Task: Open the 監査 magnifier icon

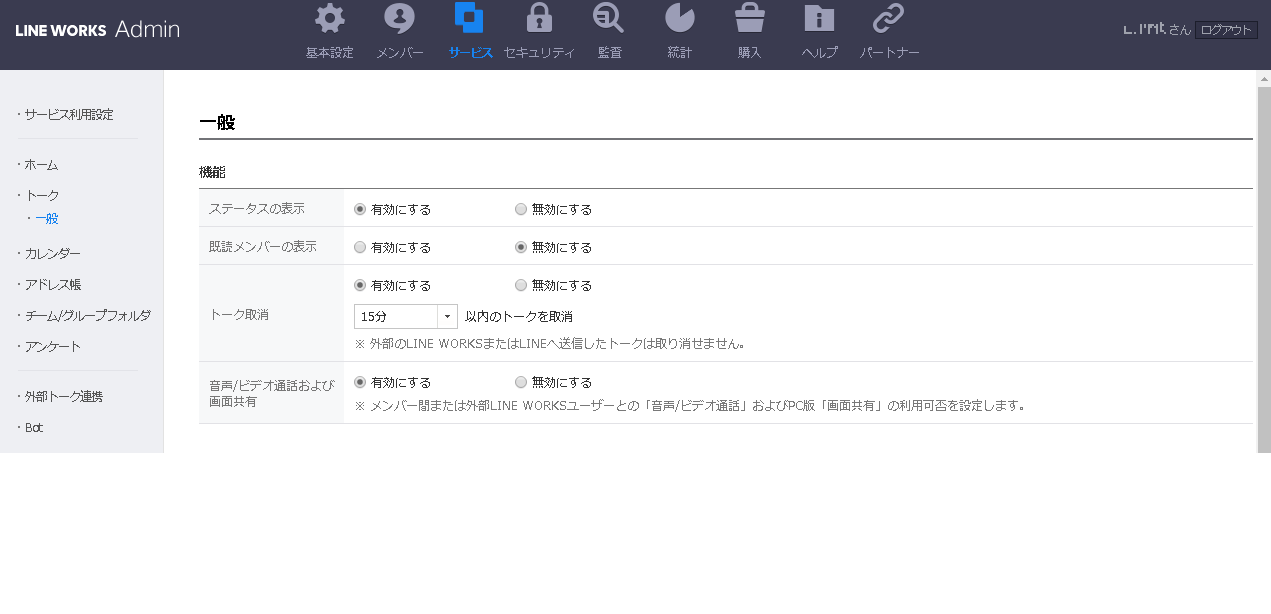Action: (x=608, y=19)
